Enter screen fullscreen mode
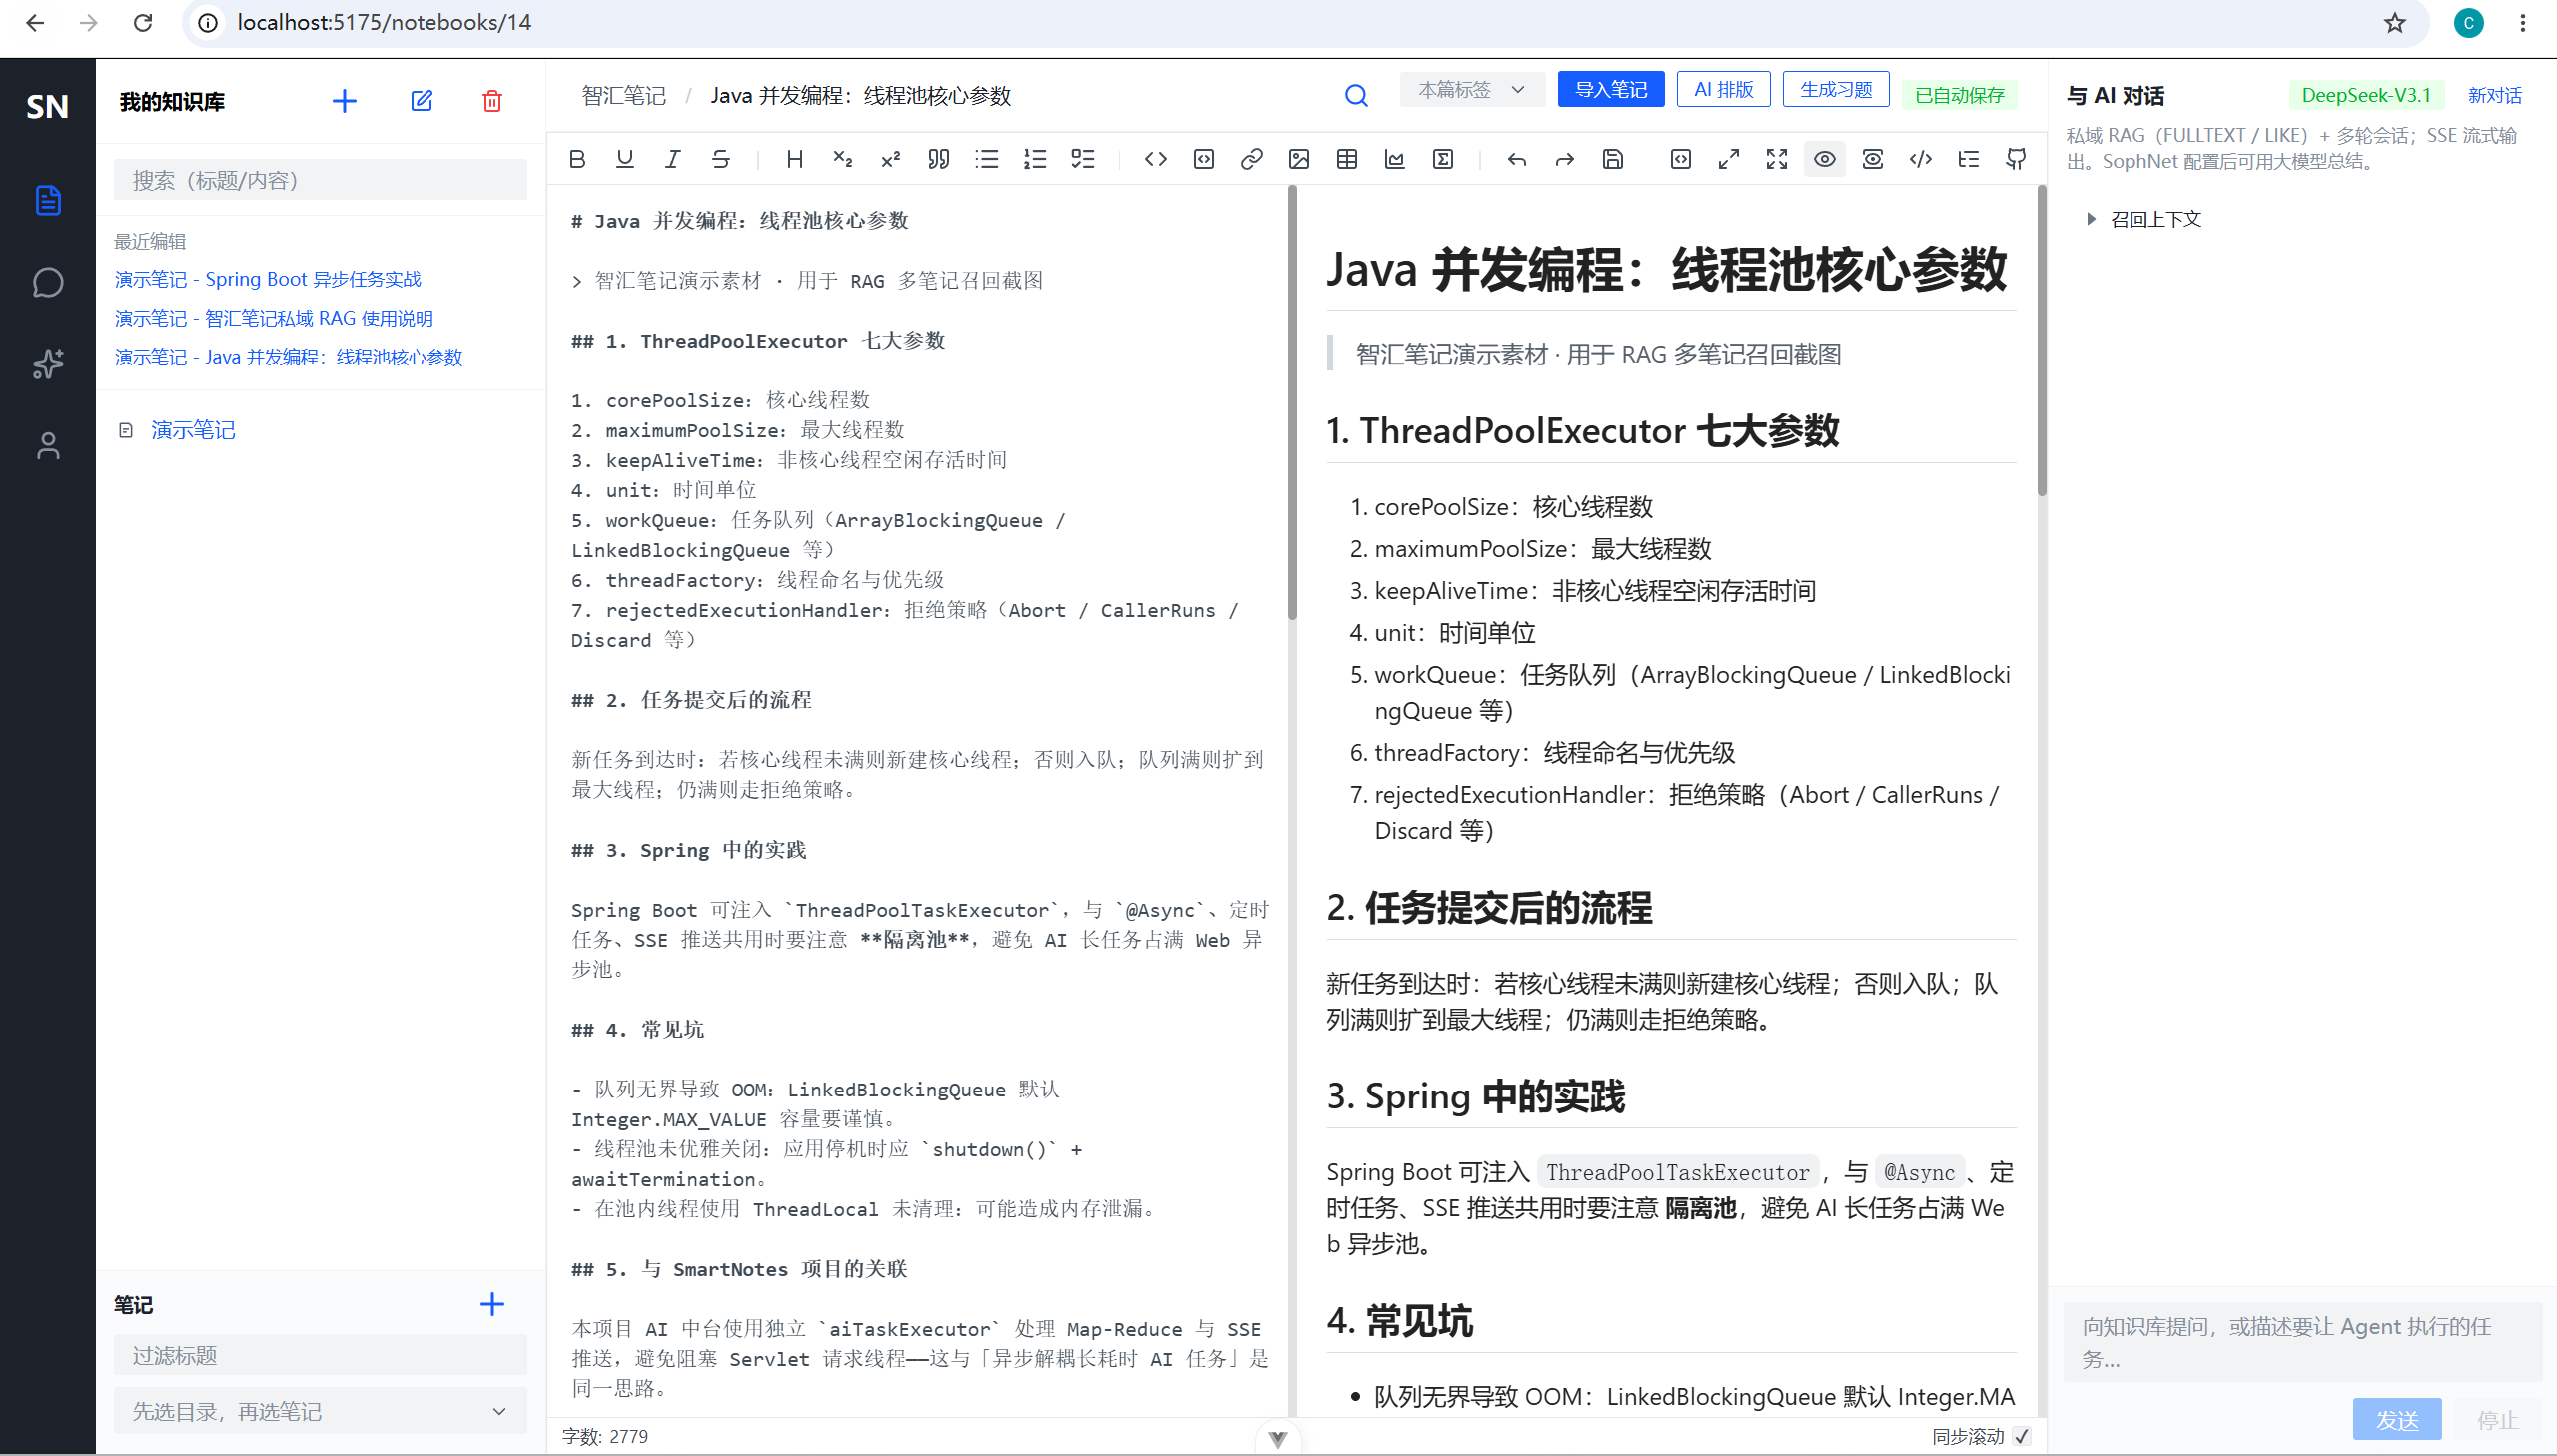This screenshot has width=2557, height=1456. 1777,159
